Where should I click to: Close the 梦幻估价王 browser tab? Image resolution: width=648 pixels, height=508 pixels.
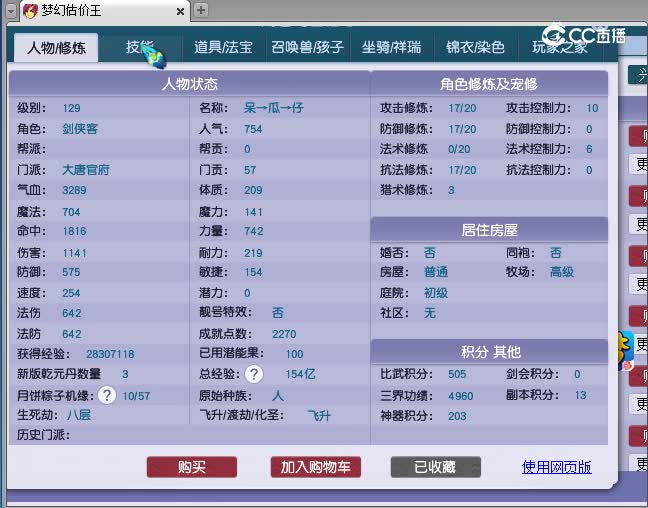tap(180, 12)
